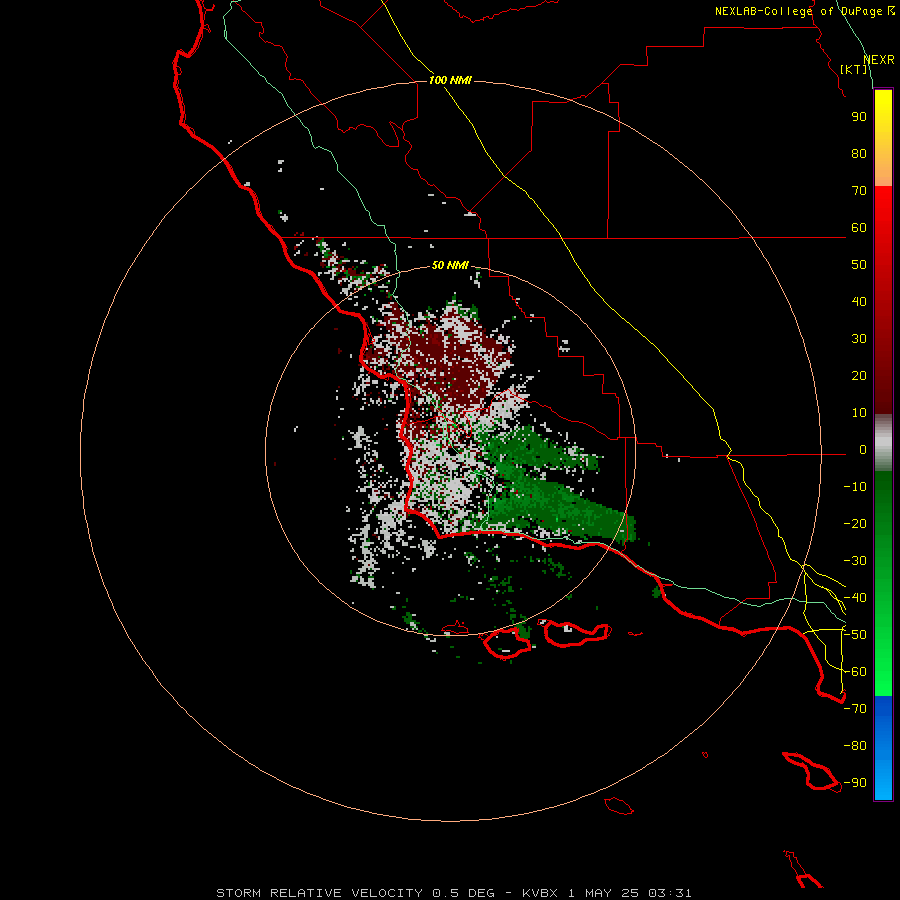
Task: Click the "STORM RELATIVE VELOCITY" caption text
Action: pos(319,893)
